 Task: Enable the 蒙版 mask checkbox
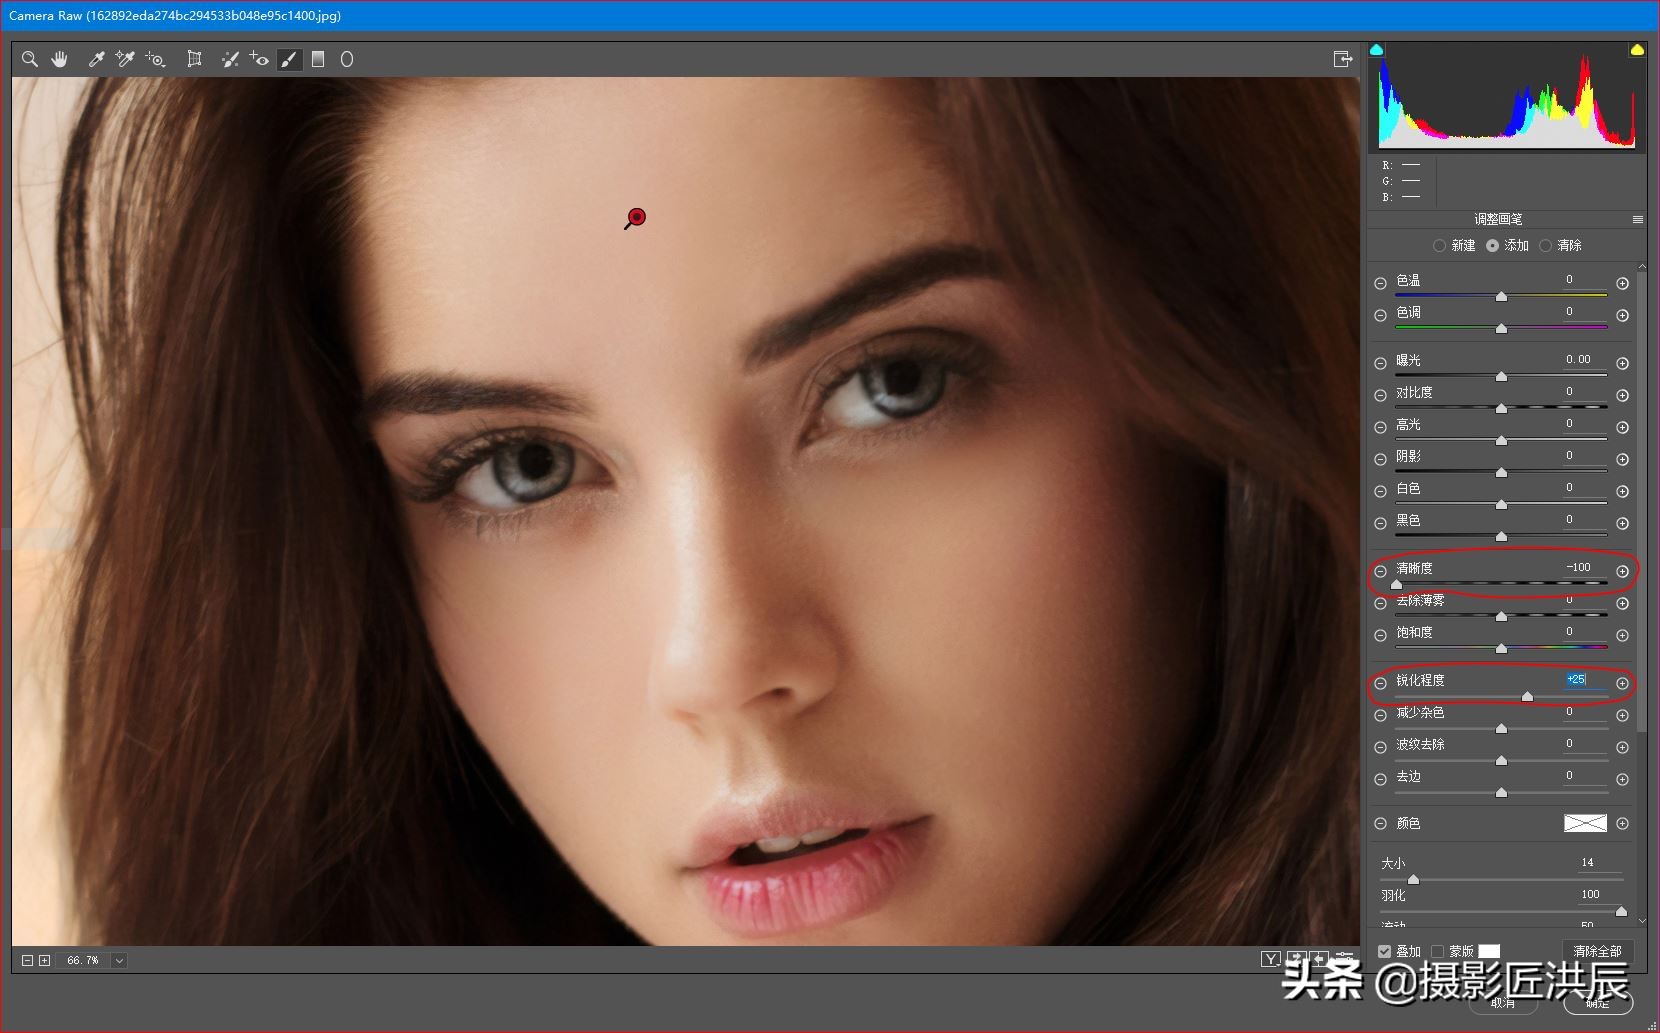click(x=1437, y=951)
